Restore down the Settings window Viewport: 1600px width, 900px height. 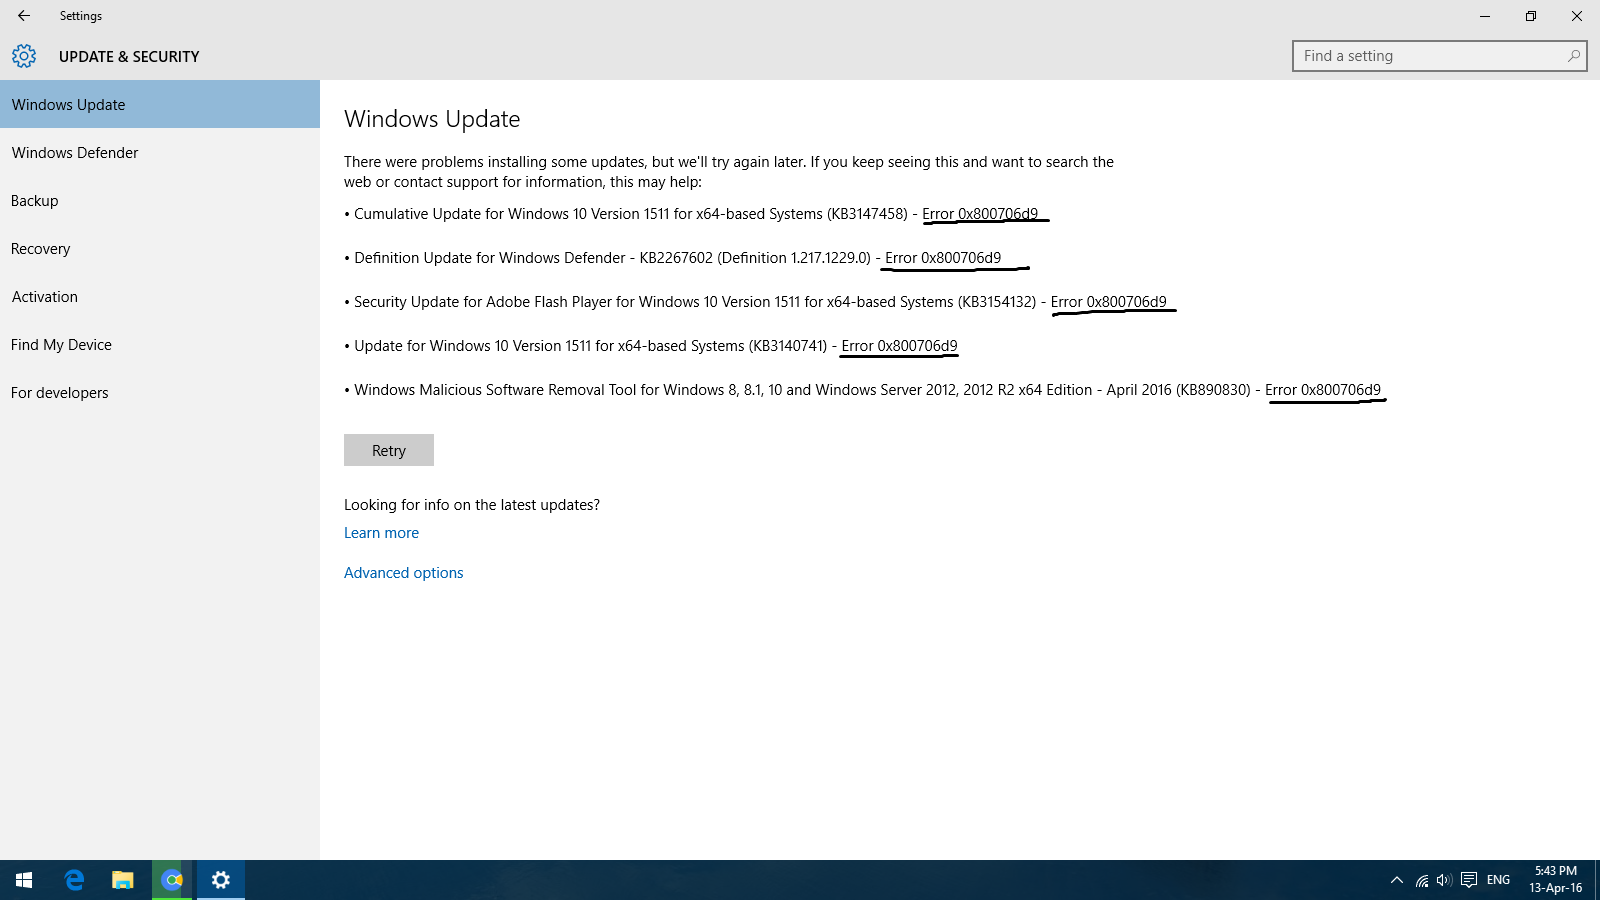coord(1531,16)
